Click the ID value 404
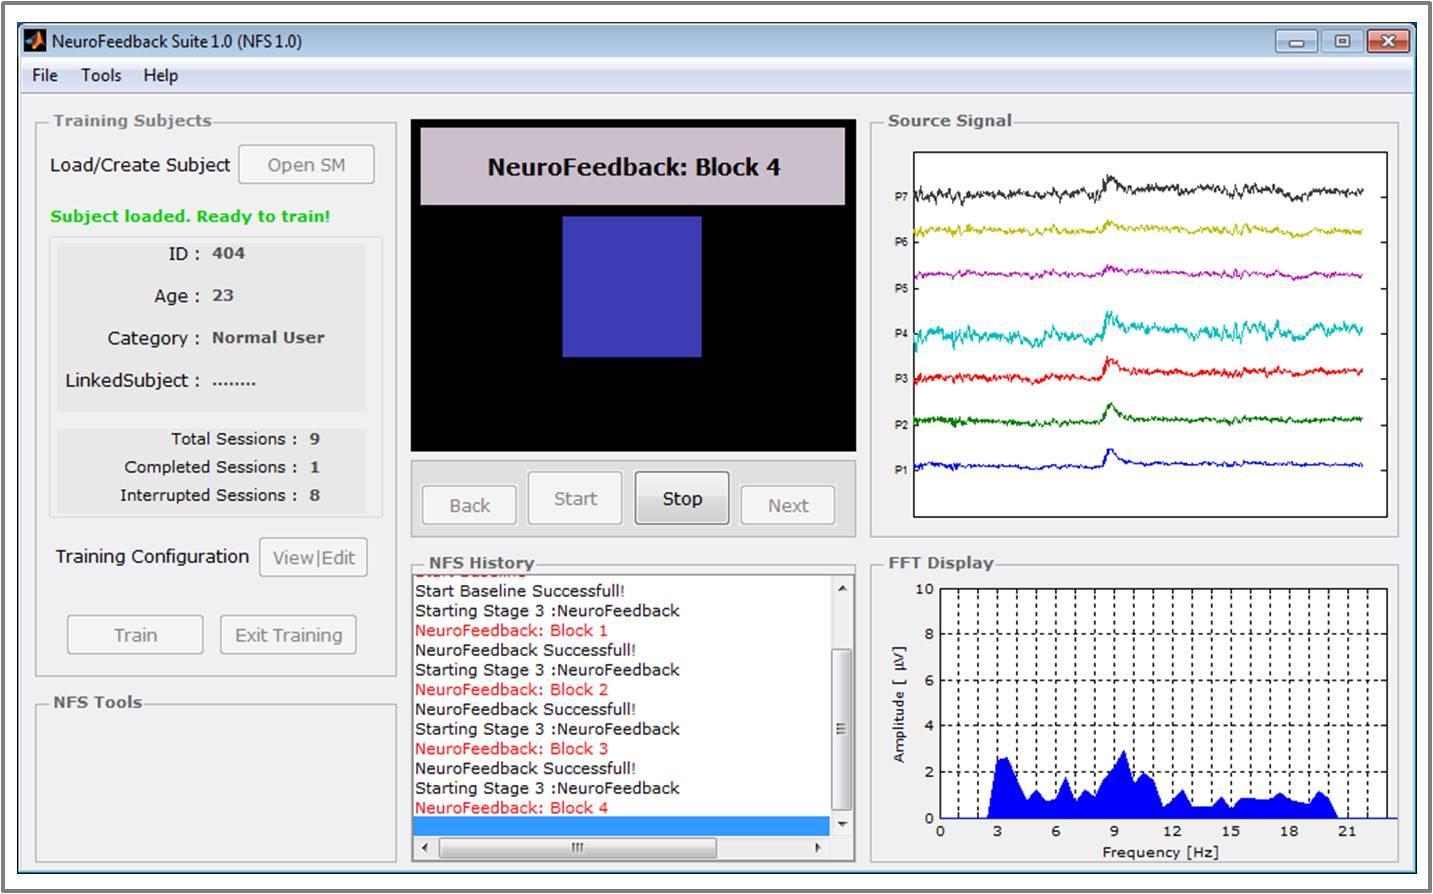Screen dimensions: 1433x894 (x=228, y=253)
